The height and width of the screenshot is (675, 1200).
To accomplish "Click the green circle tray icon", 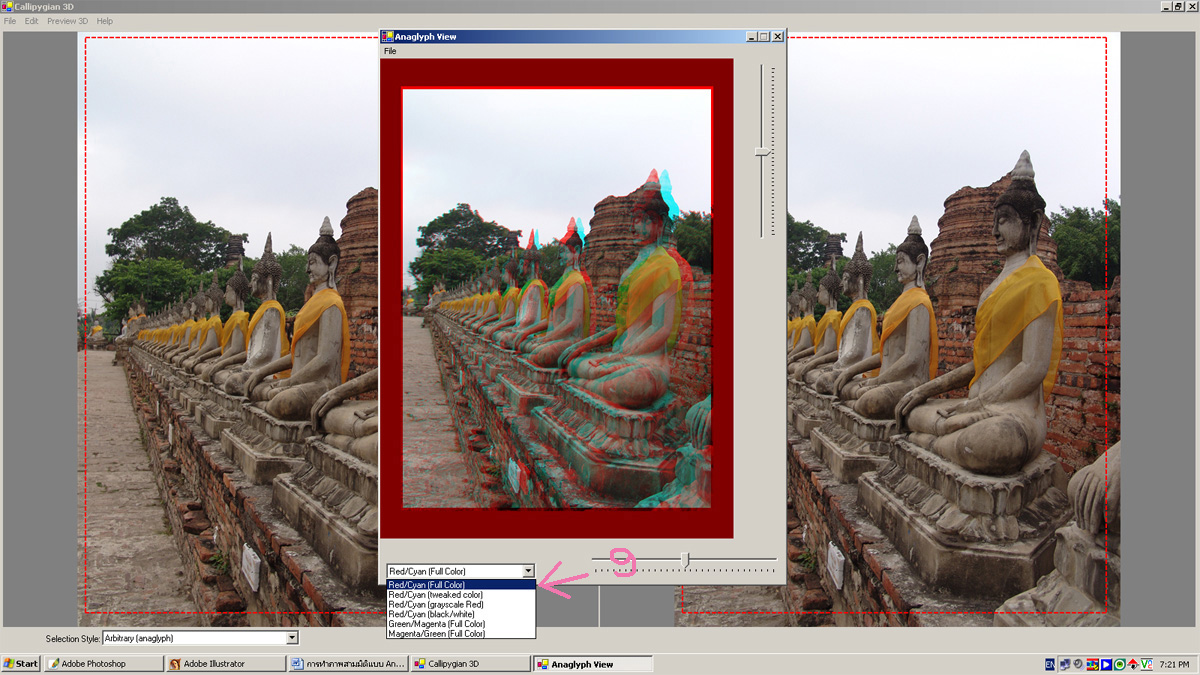I will 1120,664.
